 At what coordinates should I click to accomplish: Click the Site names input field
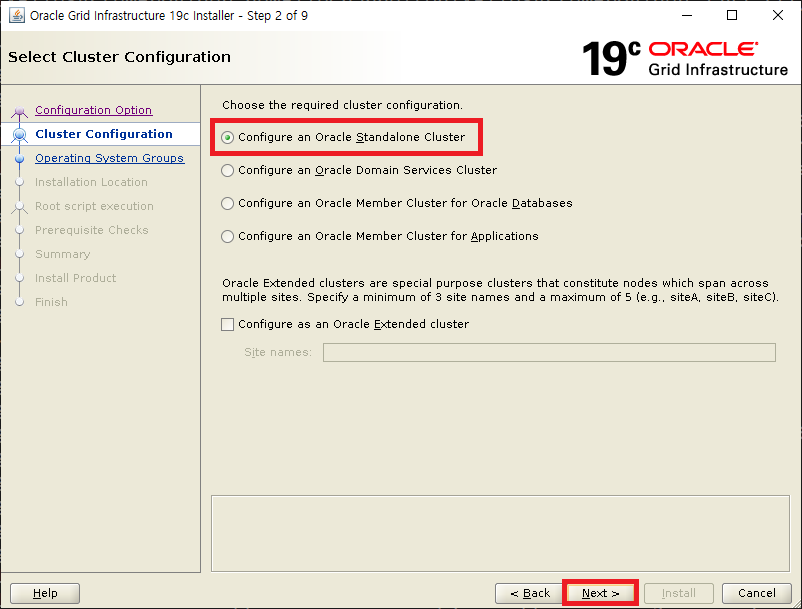549,352
